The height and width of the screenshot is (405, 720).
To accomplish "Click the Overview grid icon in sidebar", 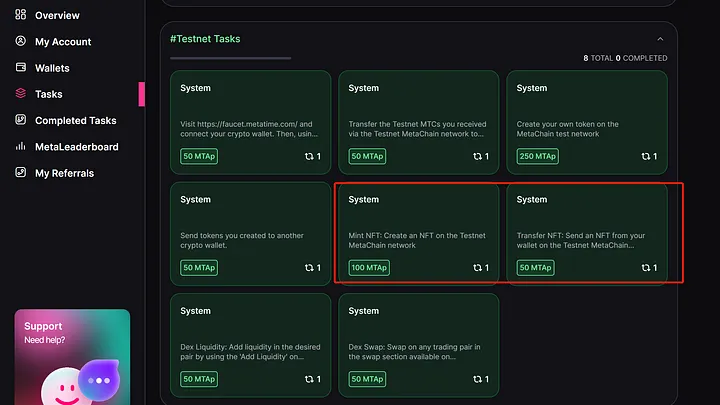I will pos(21,15).
